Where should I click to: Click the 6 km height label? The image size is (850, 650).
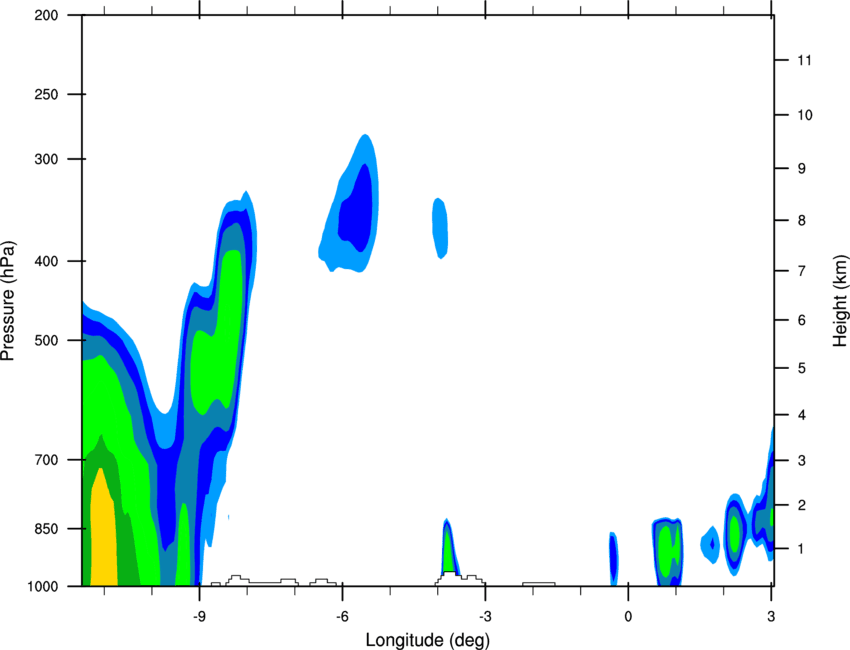click(x=802, y=320)
